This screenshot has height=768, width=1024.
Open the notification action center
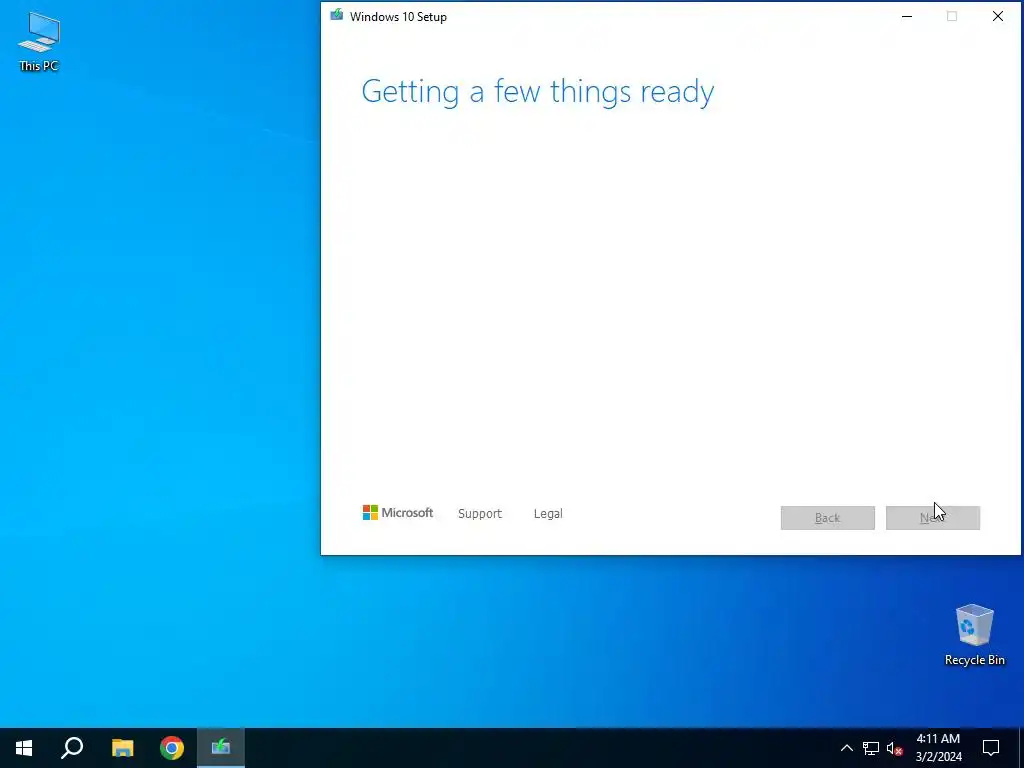pyautogui.click(x=991, y=748)
